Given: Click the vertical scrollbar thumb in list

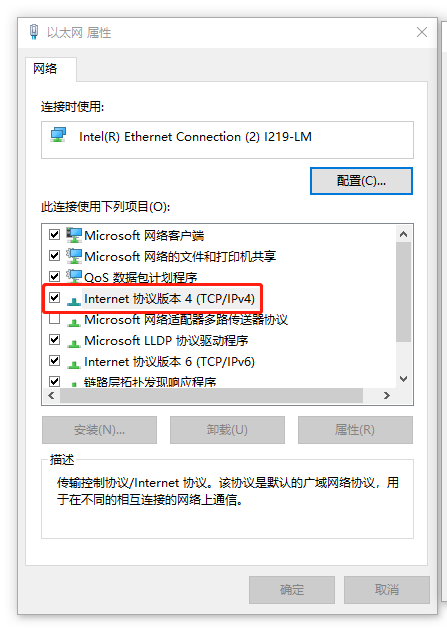Looking at the screenshot, I should coord(403,292).
